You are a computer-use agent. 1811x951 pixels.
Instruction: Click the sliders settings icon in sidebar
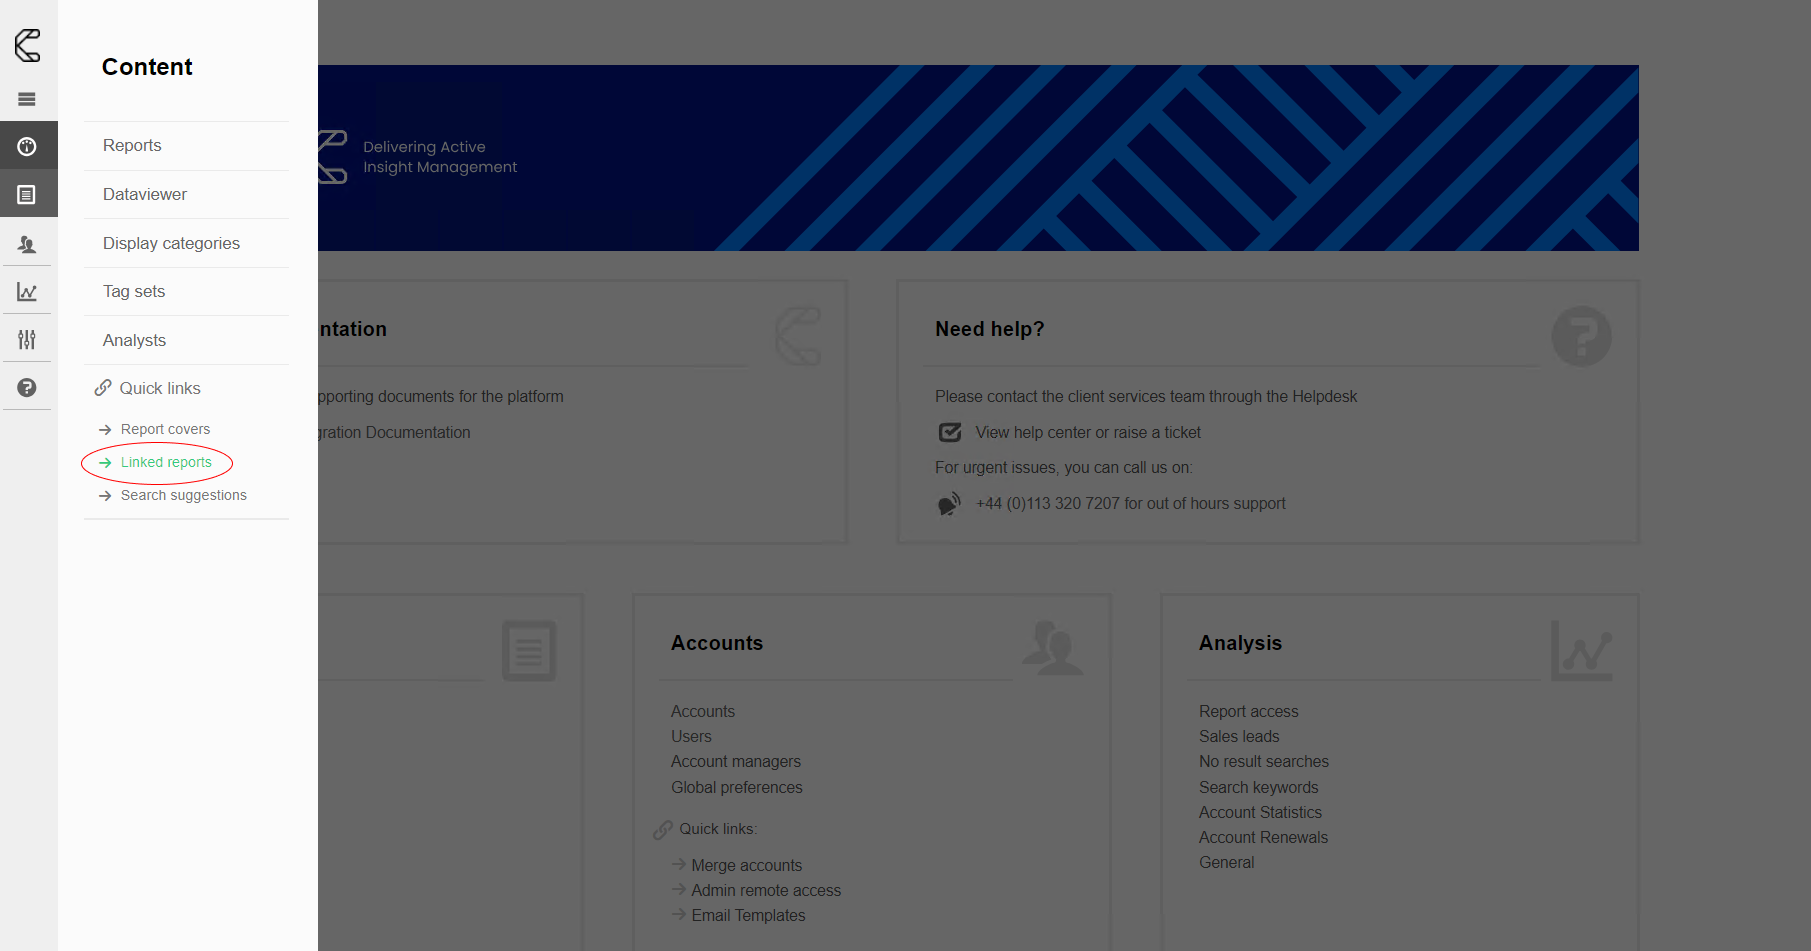pos(27,339)
